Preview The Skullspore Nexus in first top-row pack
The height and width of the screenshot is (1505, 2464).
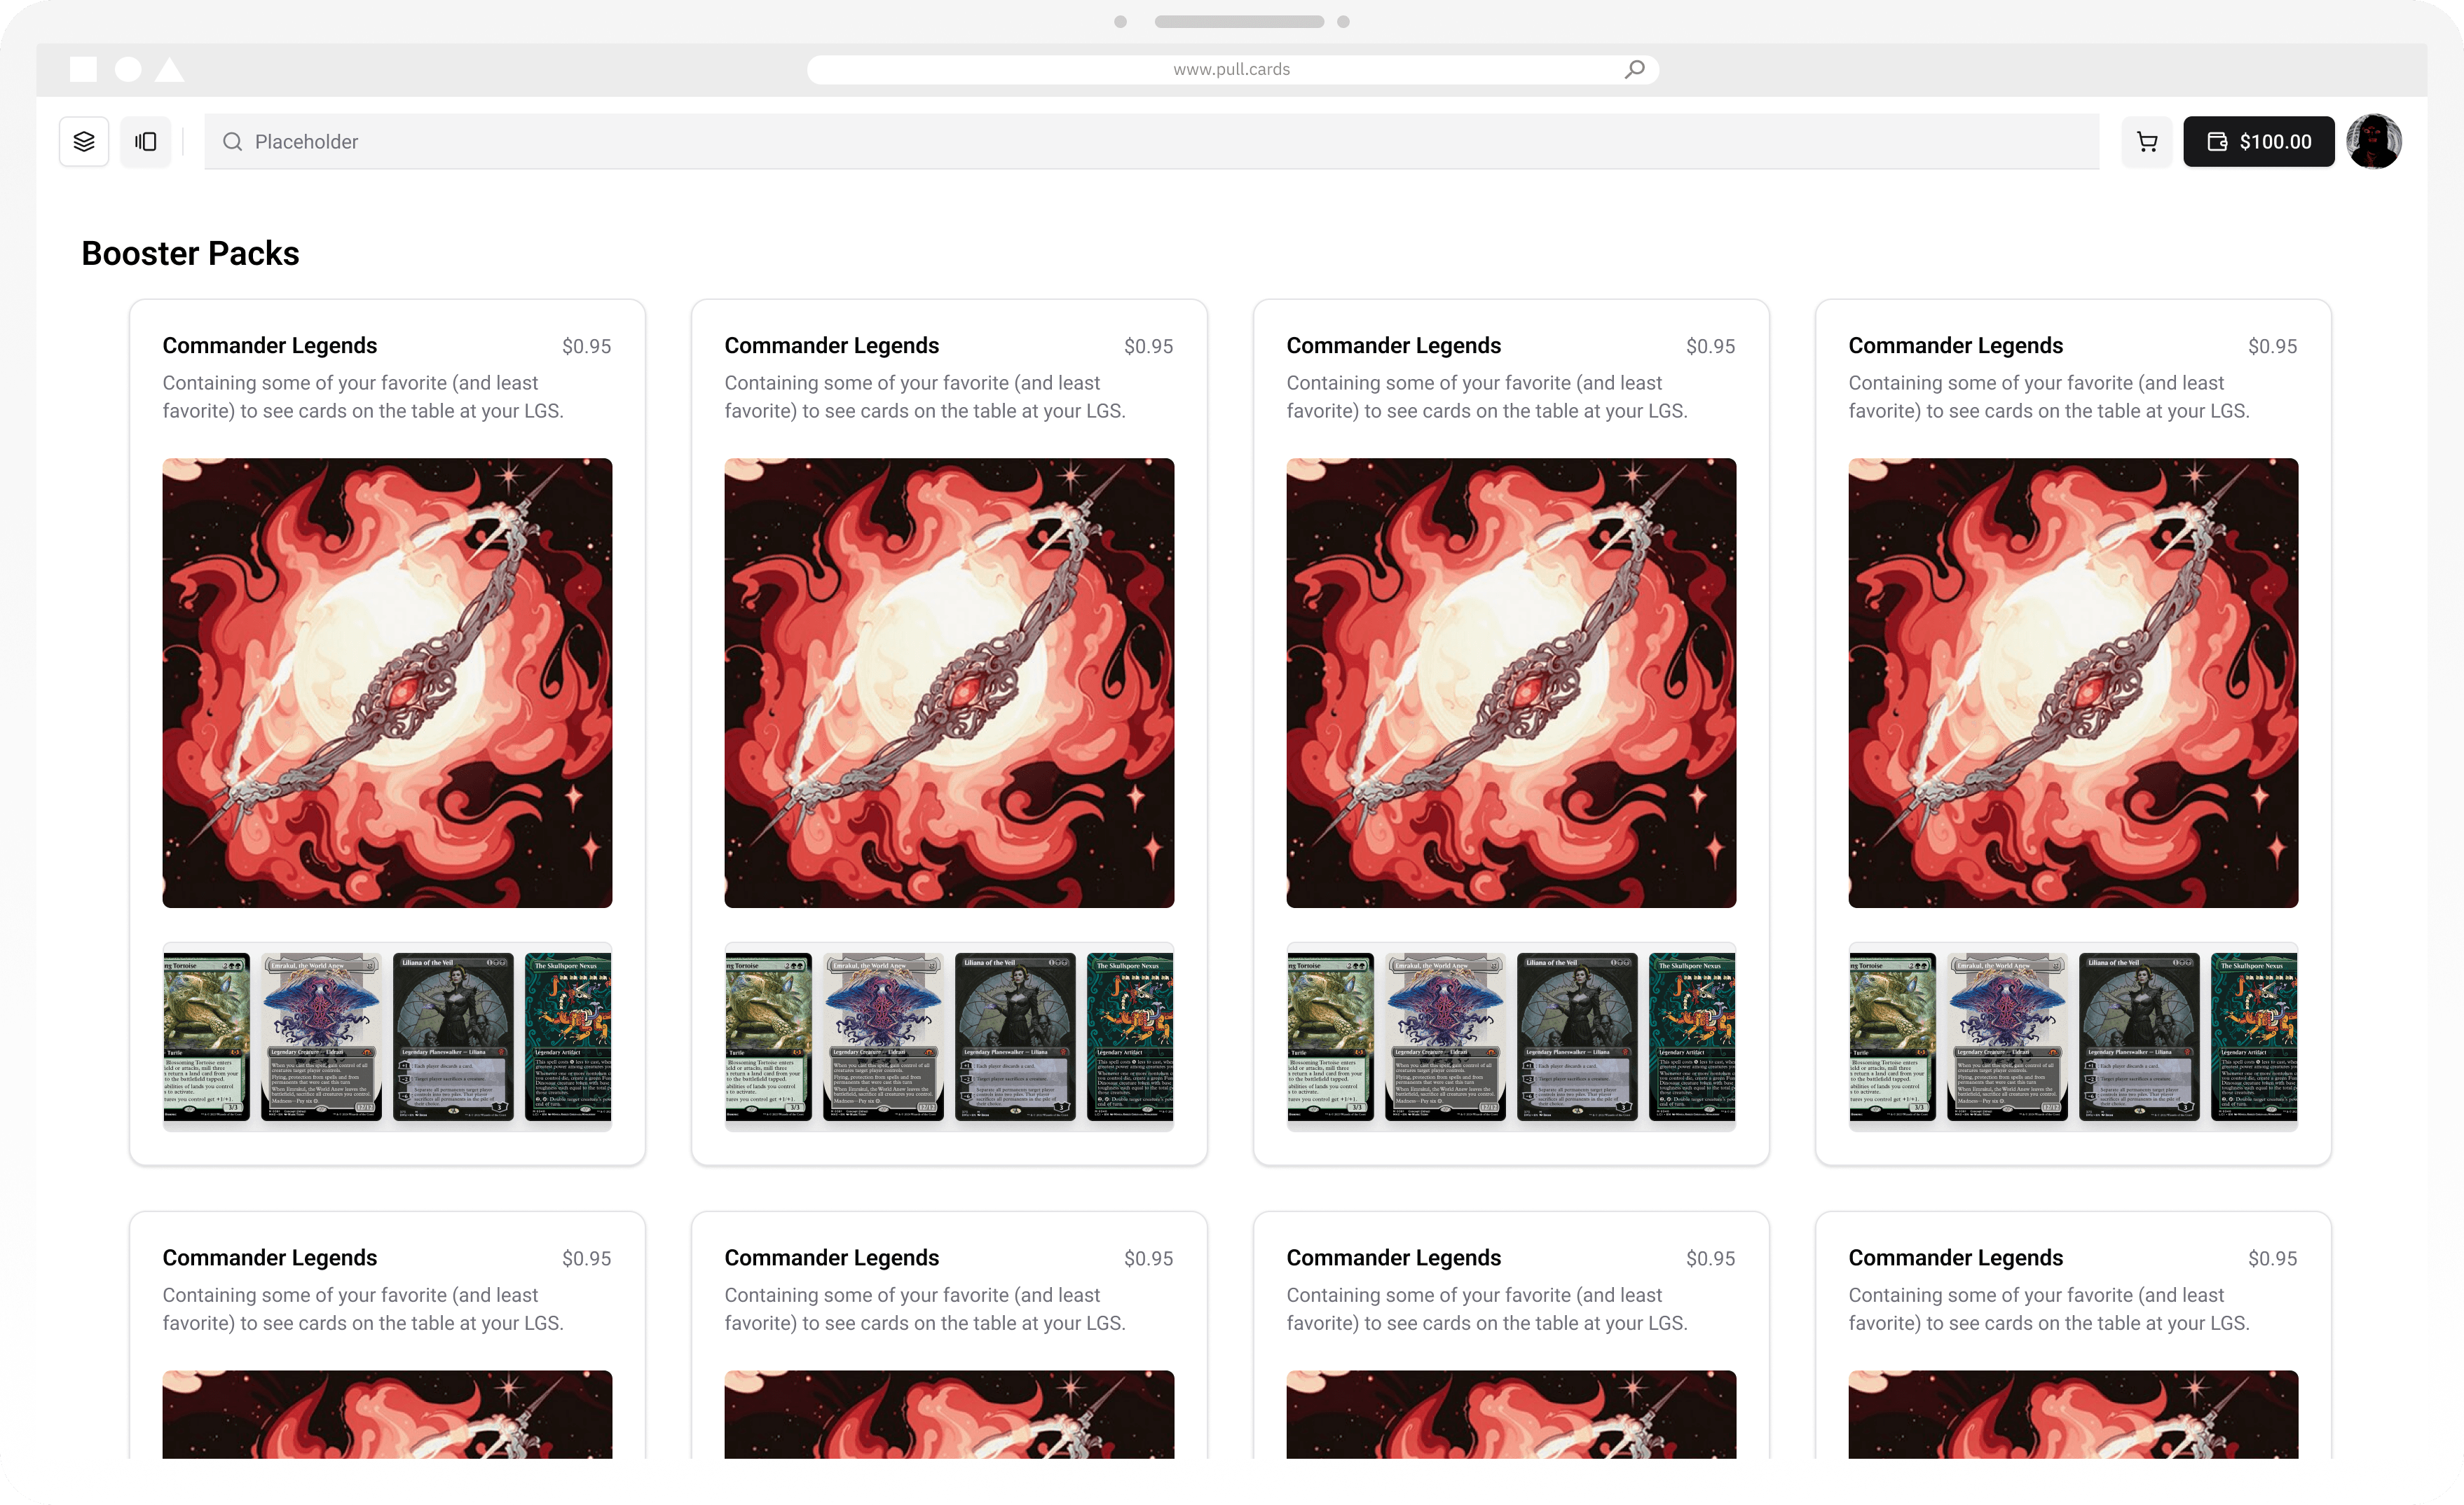[x=568, y=1037]
